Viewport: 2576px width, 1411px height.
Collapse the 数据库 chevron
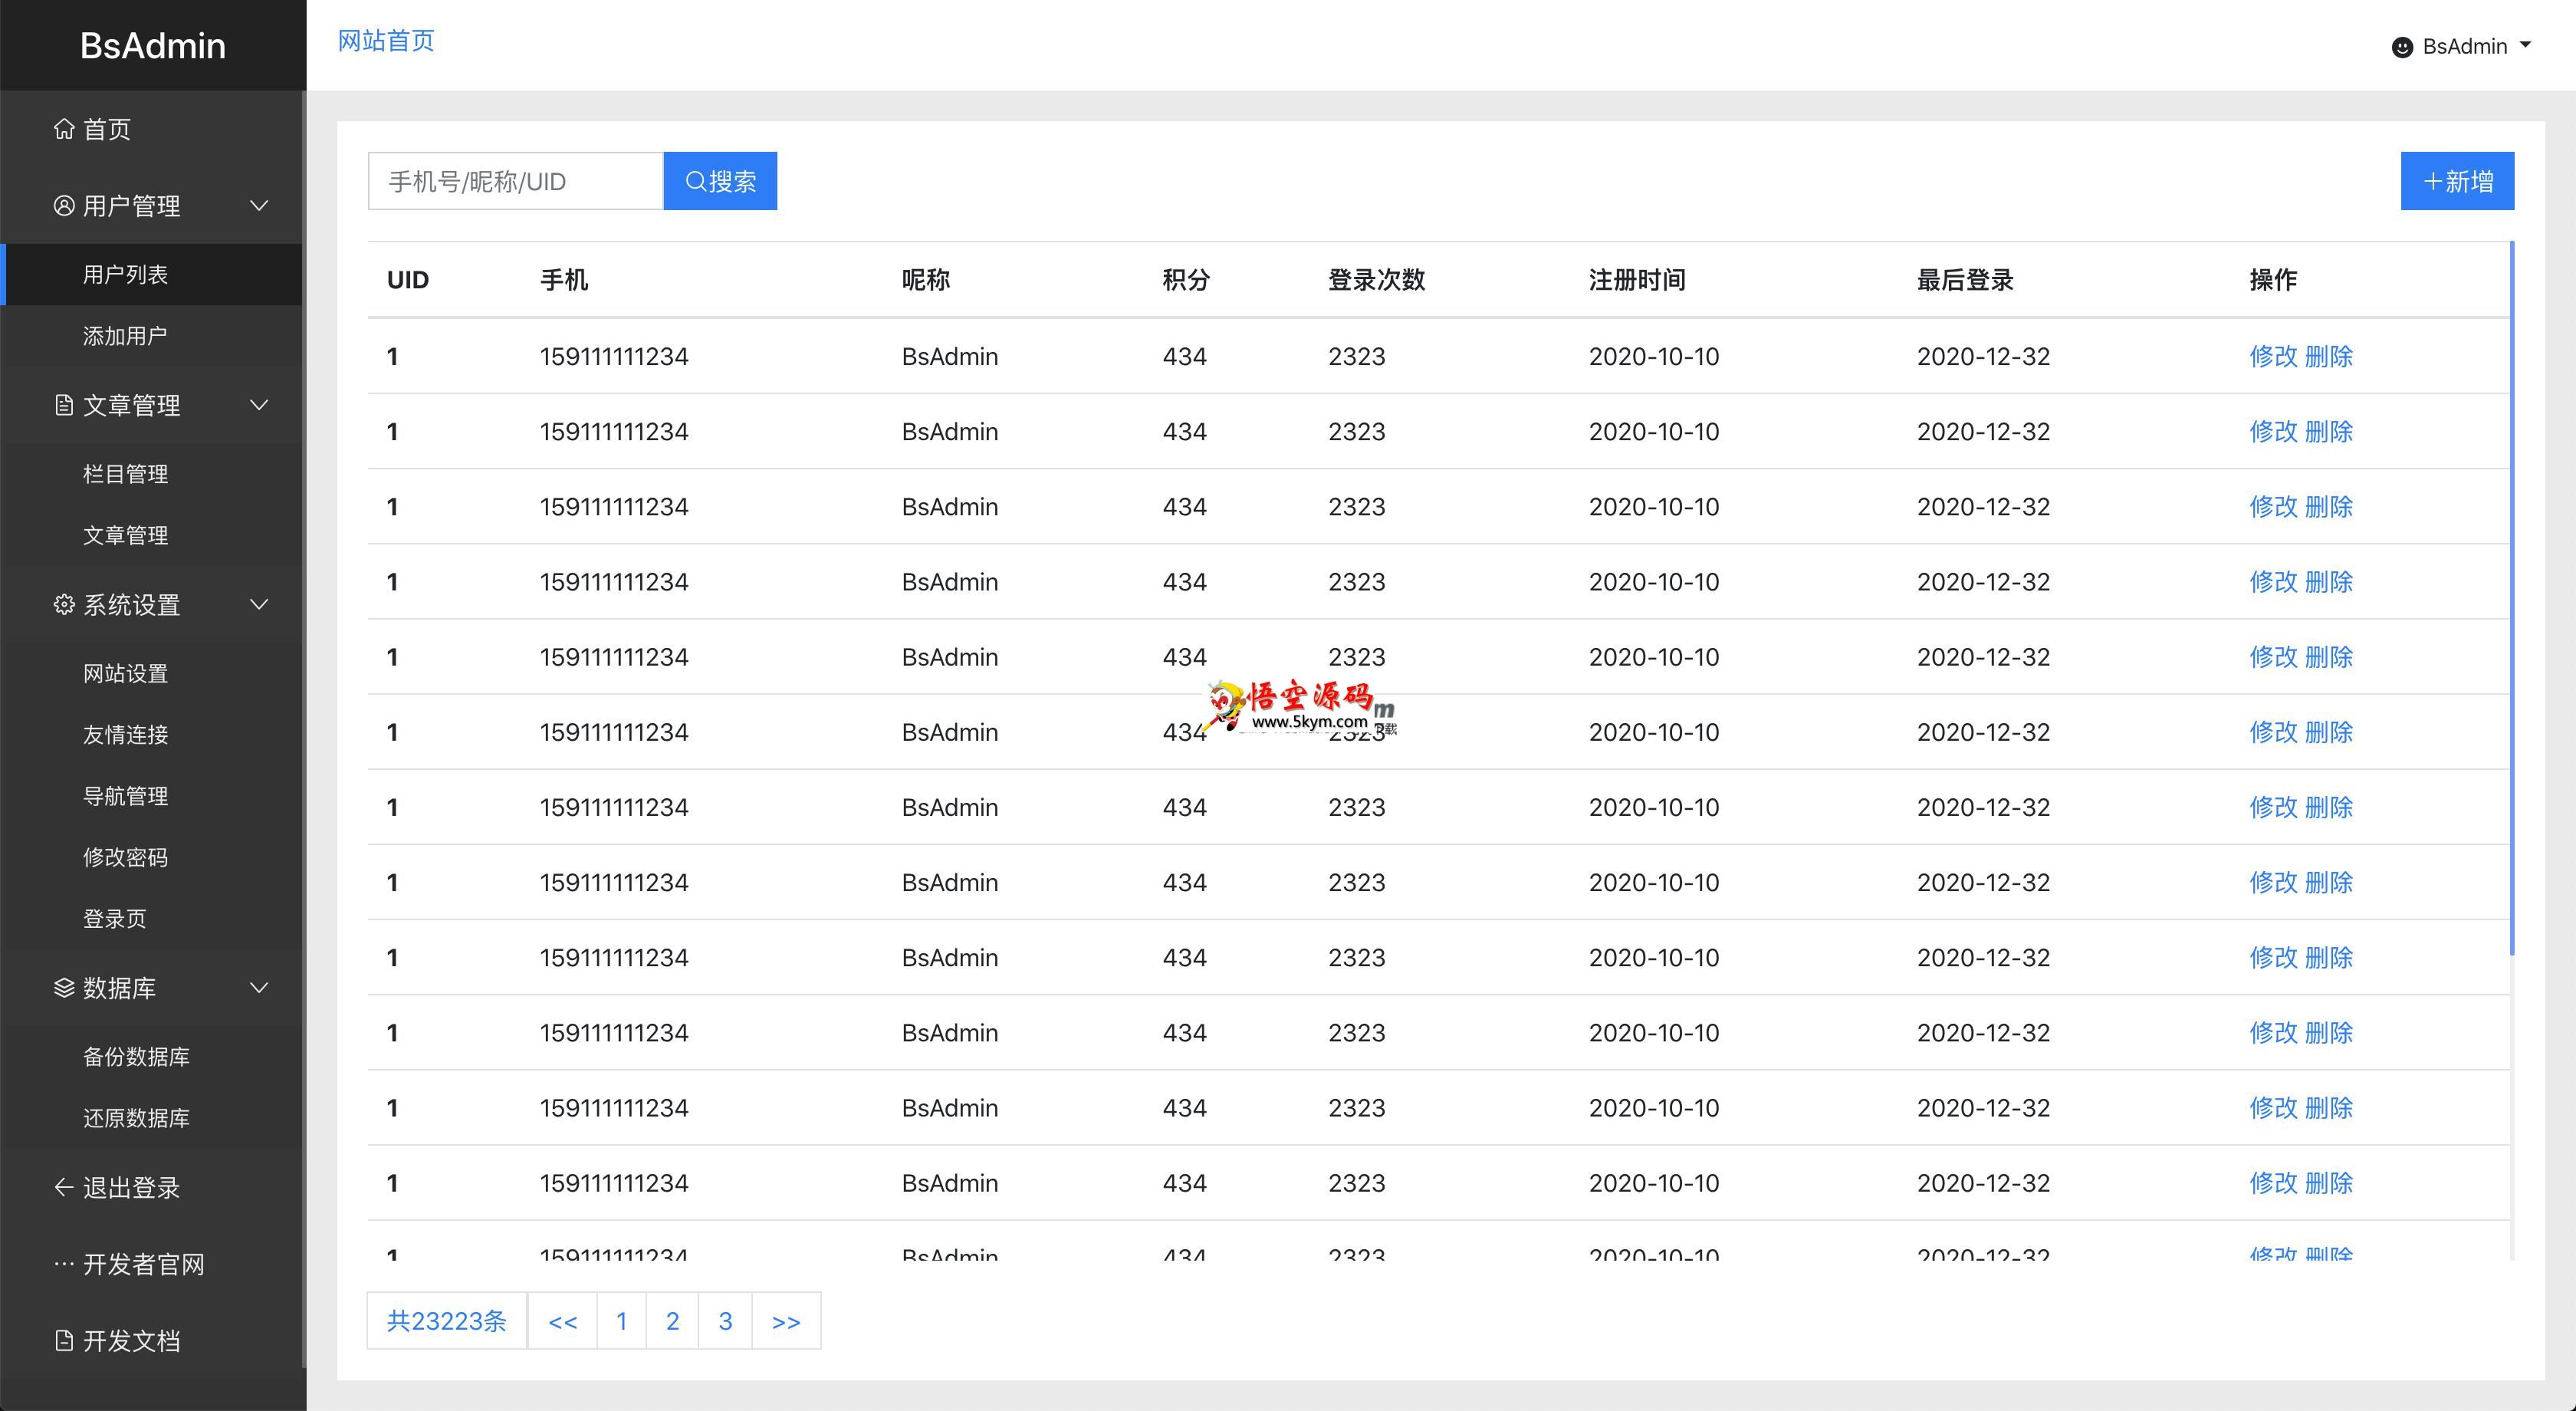(259, 988)
